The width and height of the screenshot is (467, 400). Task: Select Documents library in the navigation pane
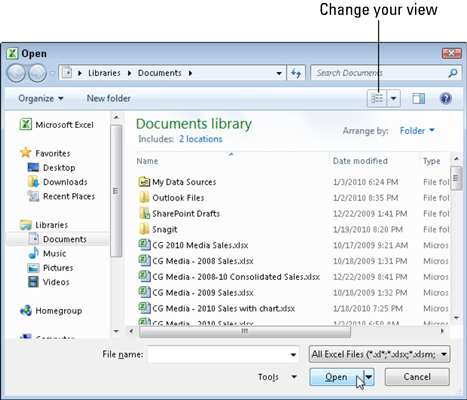(57, 239)
